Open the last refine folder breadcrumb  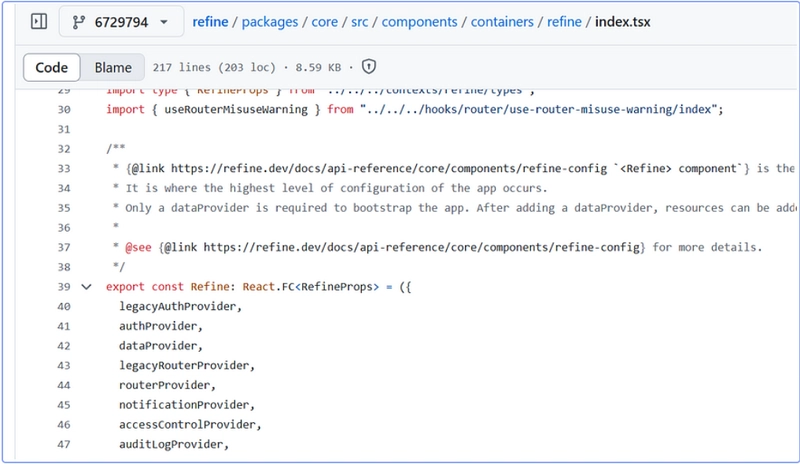pyautogui.click(x=564, y=22)
